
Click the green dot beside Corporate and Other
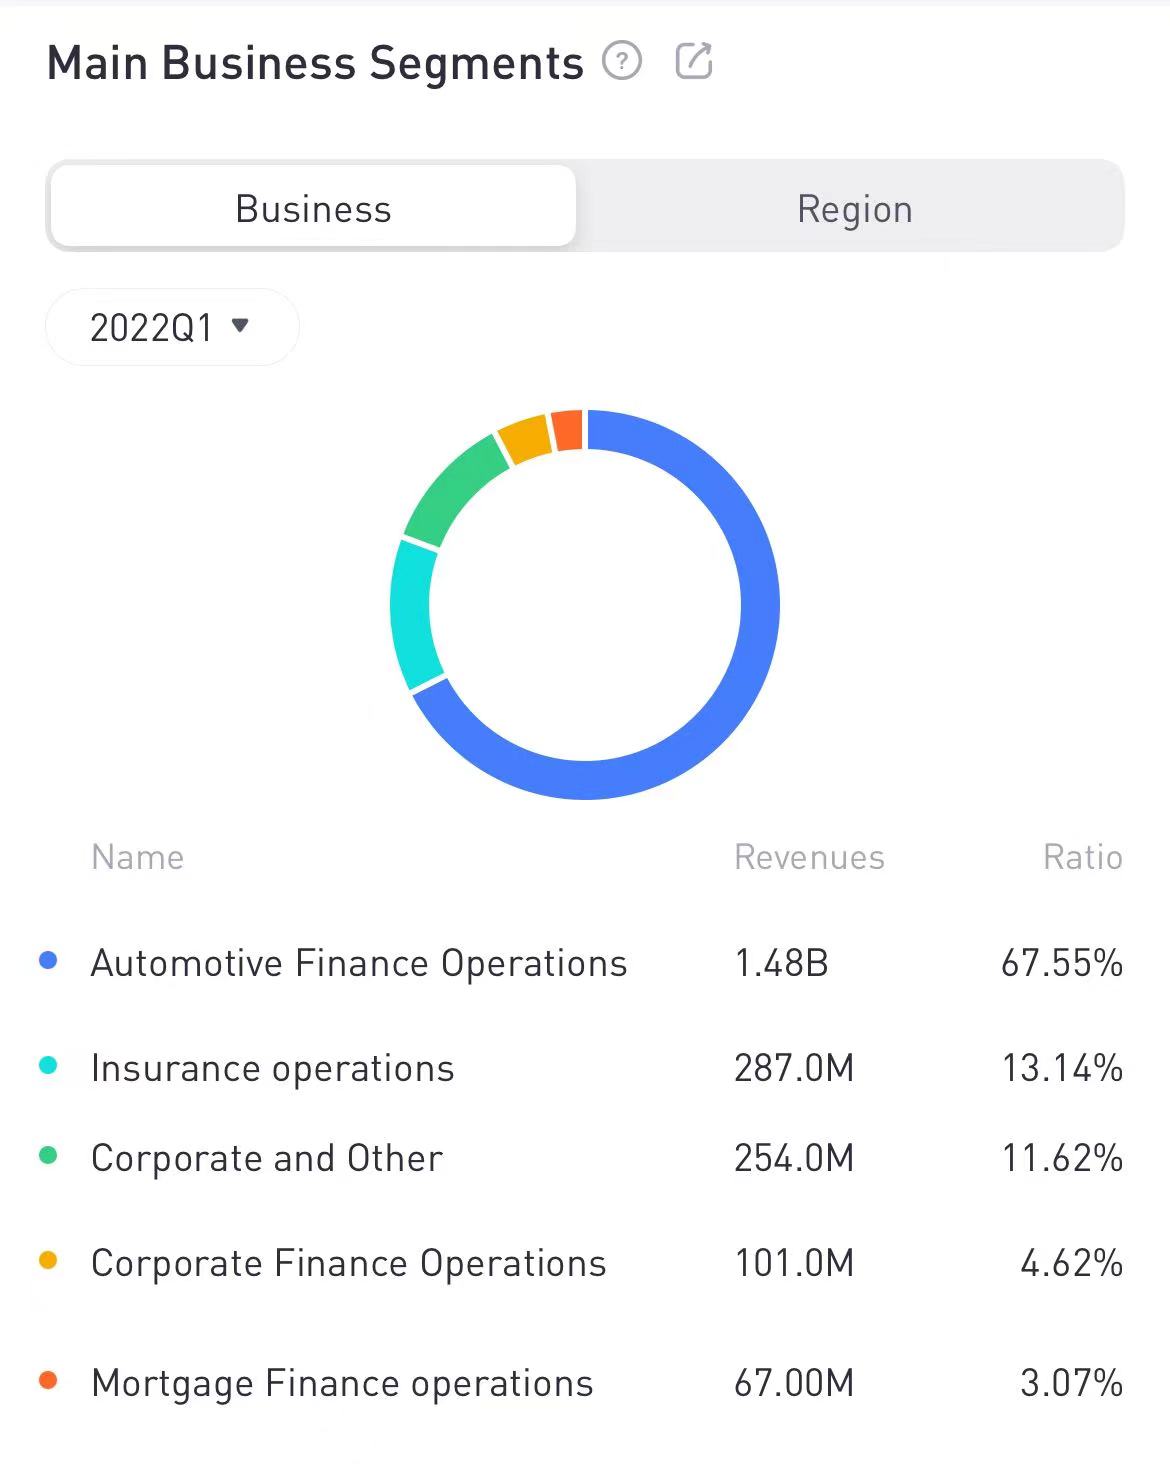pos(48,1156)
